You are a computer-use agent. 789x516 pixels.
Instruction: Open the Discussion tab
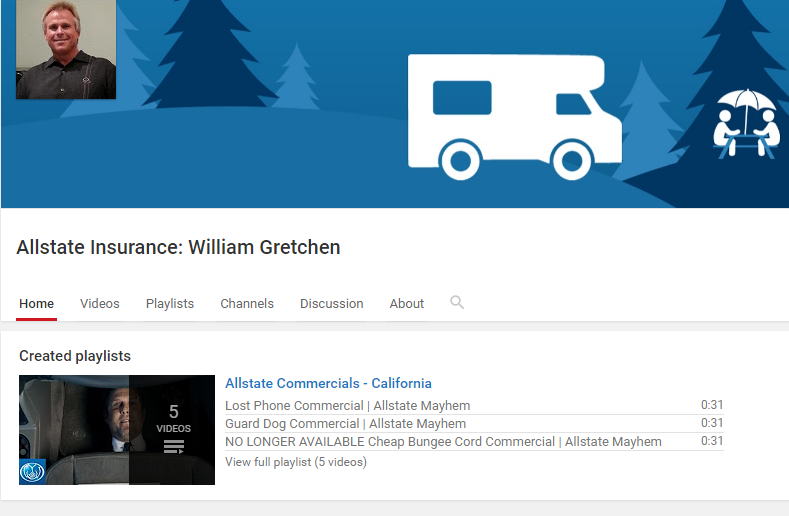[x=332, y=304]
